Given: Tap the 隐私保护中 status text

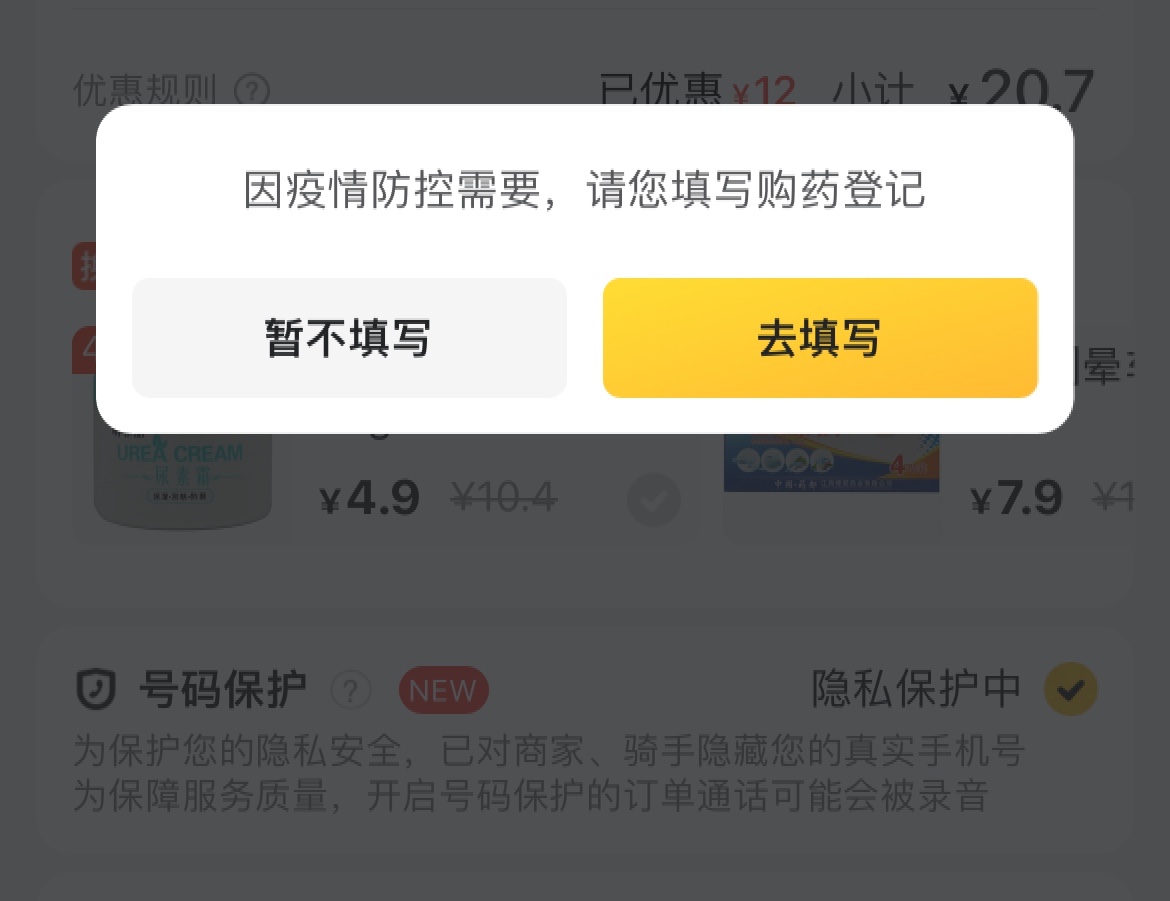Looking at the screenshot, I should 916,688.
